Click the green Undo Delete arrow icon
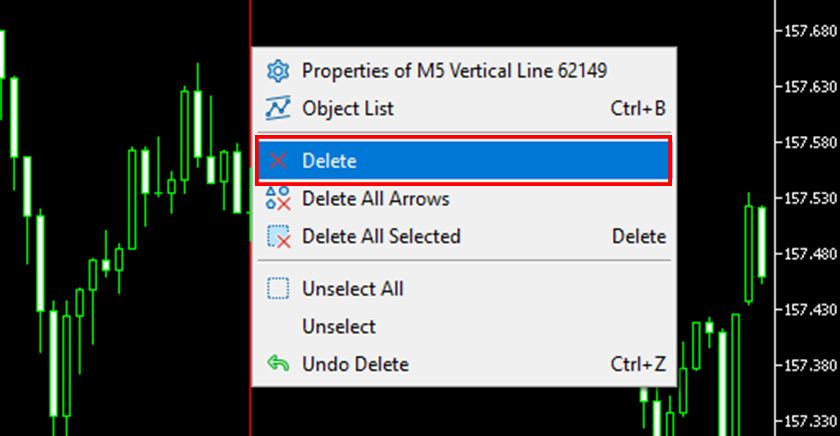The image size is (840, 436). (x=278, y=365)
